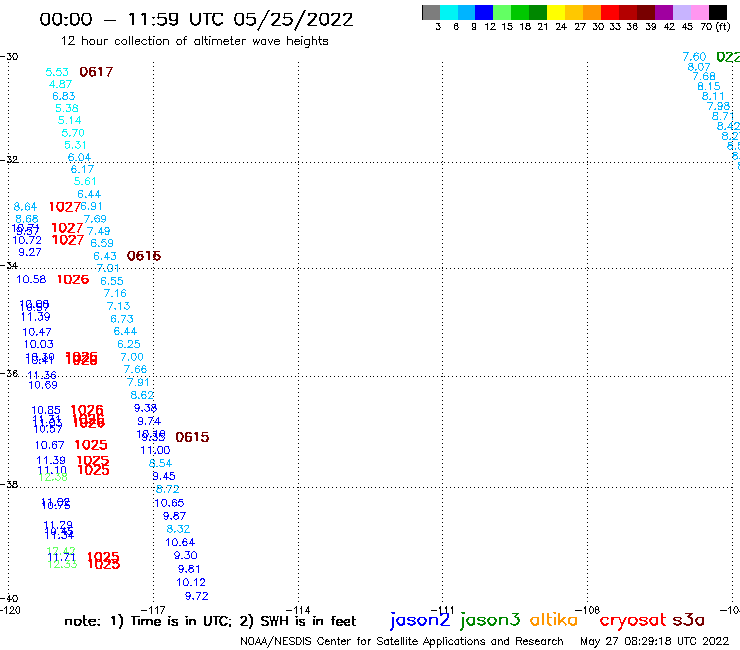The height and width of the screenshot is (650, 740).
Task: Click the wave height value '8.64'
Action: [25, 207]
